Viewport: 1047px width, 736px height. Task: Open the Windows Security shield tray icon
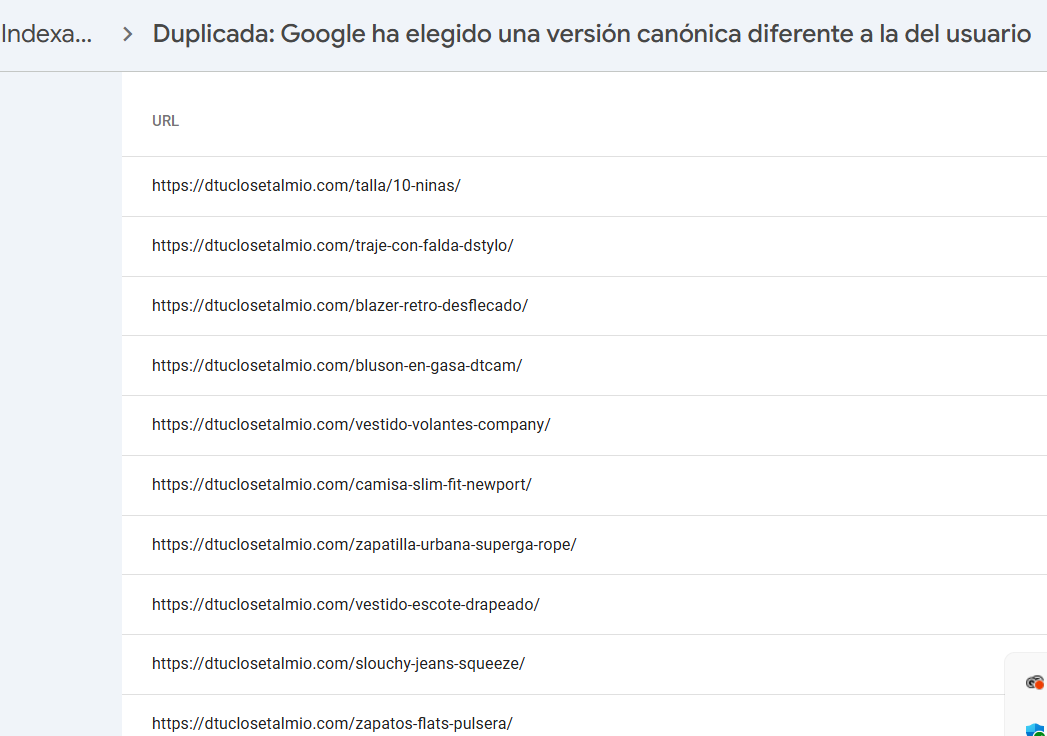1035,729
